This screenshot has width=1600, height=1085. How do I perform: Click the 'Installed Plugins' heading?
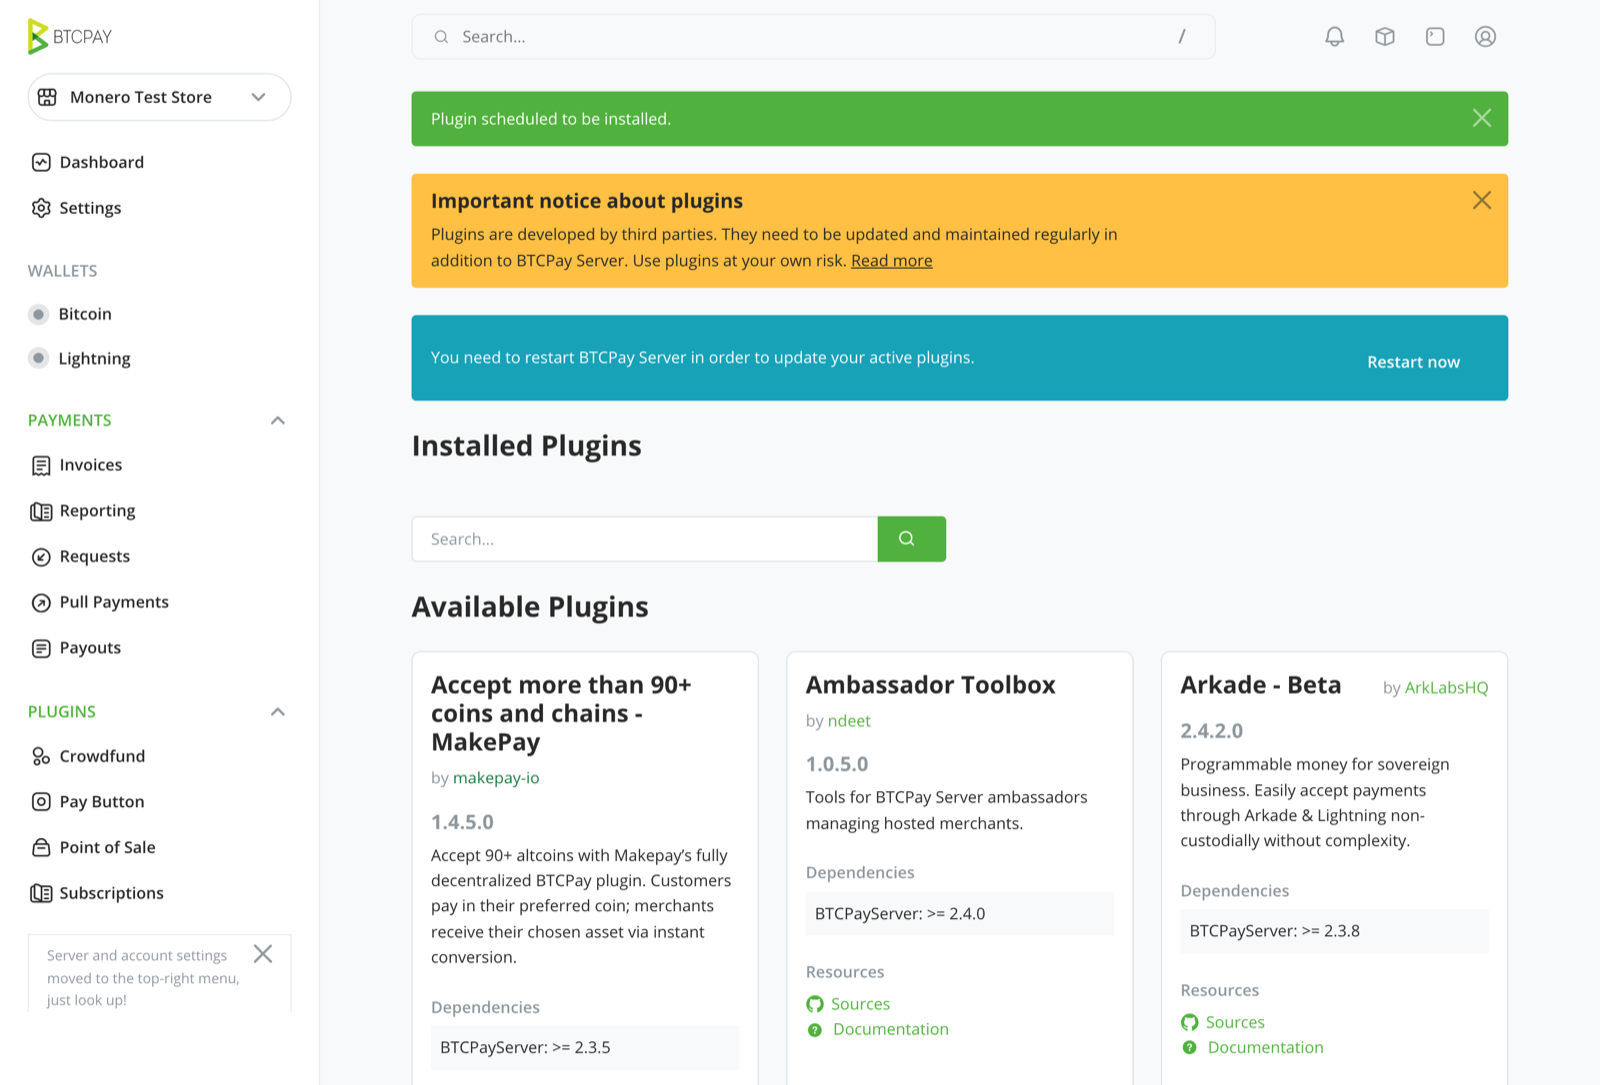click(x=527, y=446)
